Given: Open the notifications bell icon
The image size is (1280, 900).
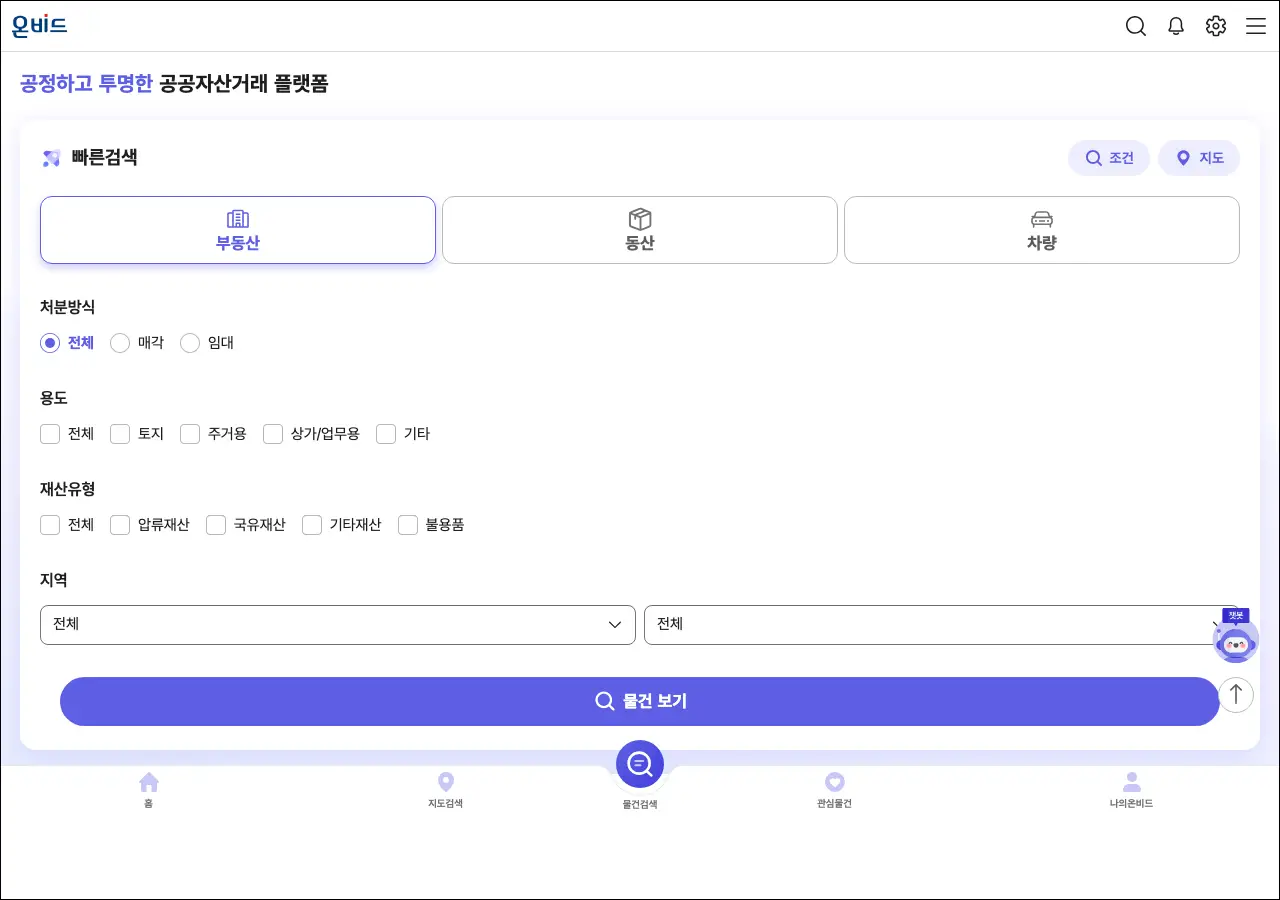Looking at the screenshot, I should pyautogui.click(x=1176, y=26).
